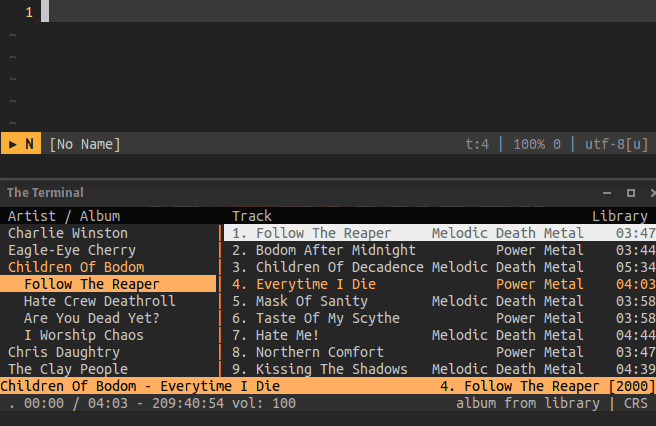This screenshot has height=426, width=656.
Task: Select the Follow The Reaper album
Action: coord(108,284)
